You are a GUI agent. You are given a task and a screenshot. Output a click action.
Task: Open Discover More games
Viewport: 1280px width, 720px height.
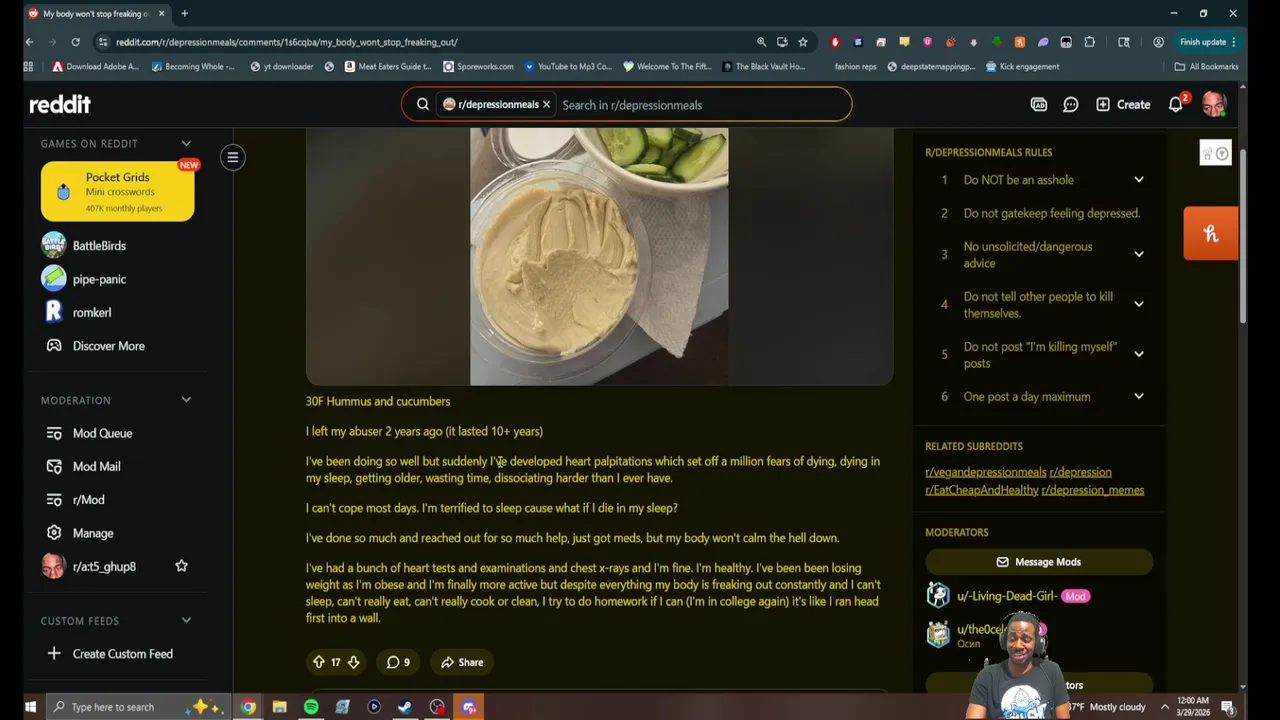point(108,346)
